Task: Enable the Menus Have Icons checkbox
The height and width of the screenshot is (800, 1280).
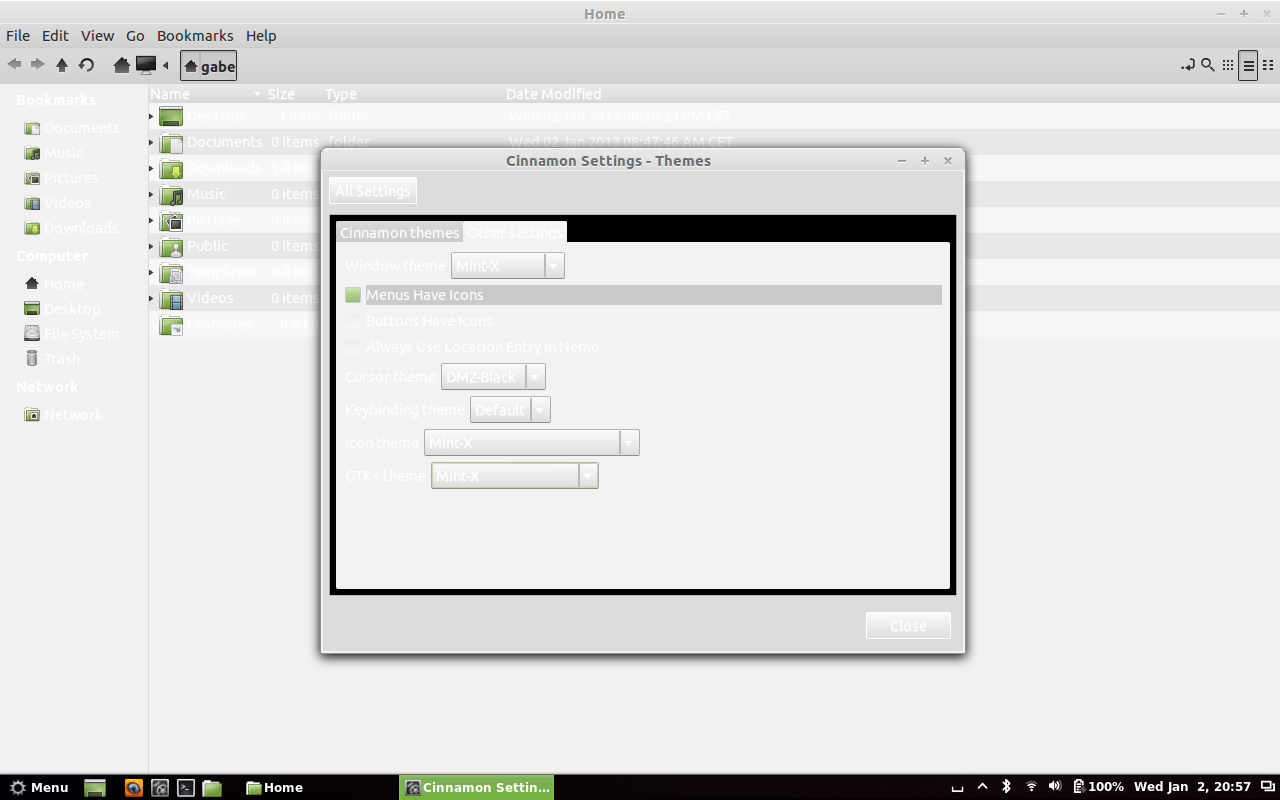Action: point(353,294)
